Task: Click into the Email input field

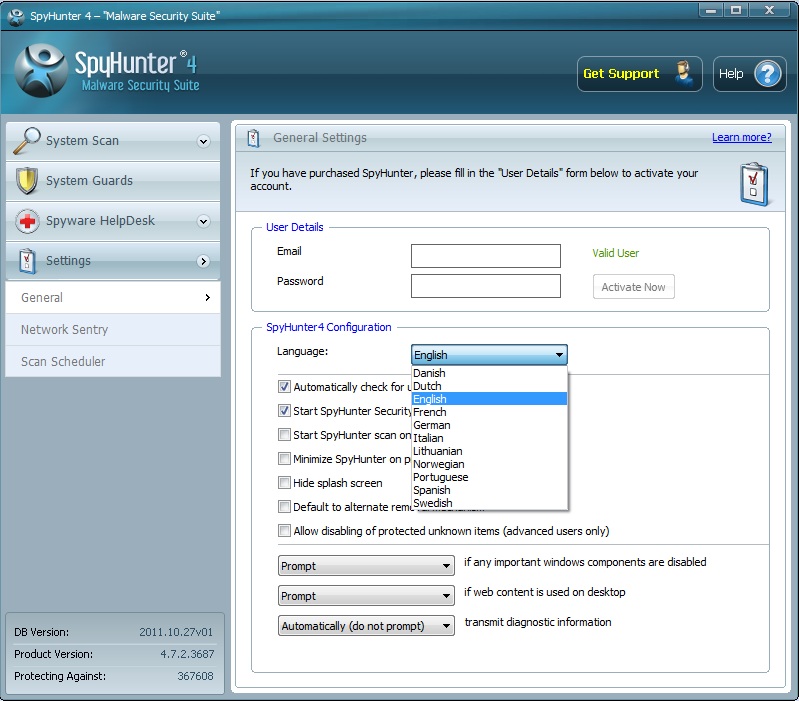Action: [485, 256]
